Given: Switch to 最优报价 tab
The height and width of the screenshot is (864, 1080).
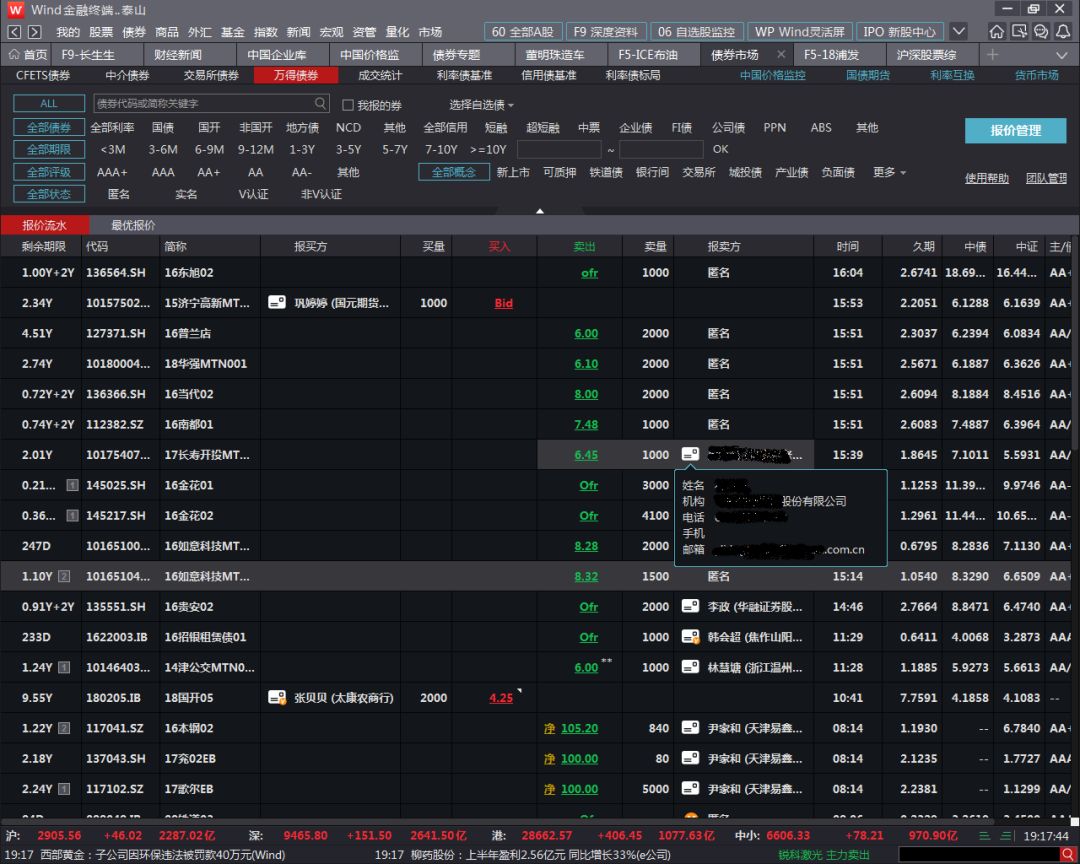Looking at the screenshot, I should click(x=133, y=225).
